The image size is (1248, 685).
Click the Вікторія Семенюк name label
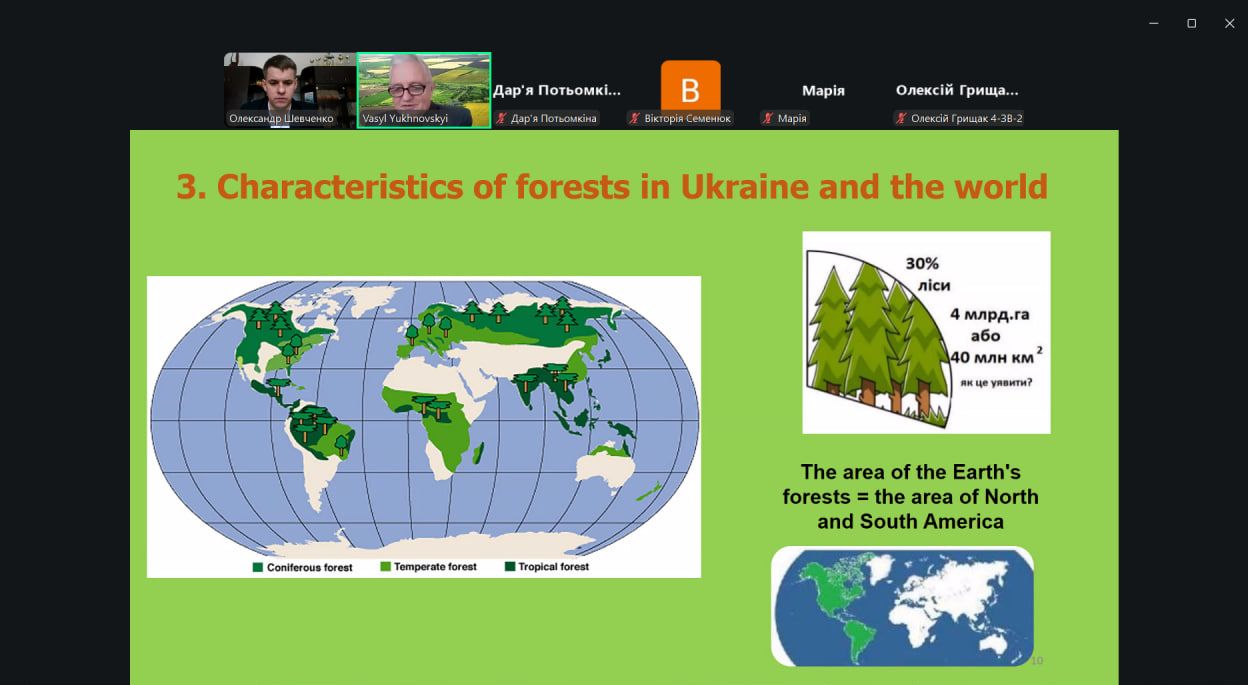pos(687,118)
